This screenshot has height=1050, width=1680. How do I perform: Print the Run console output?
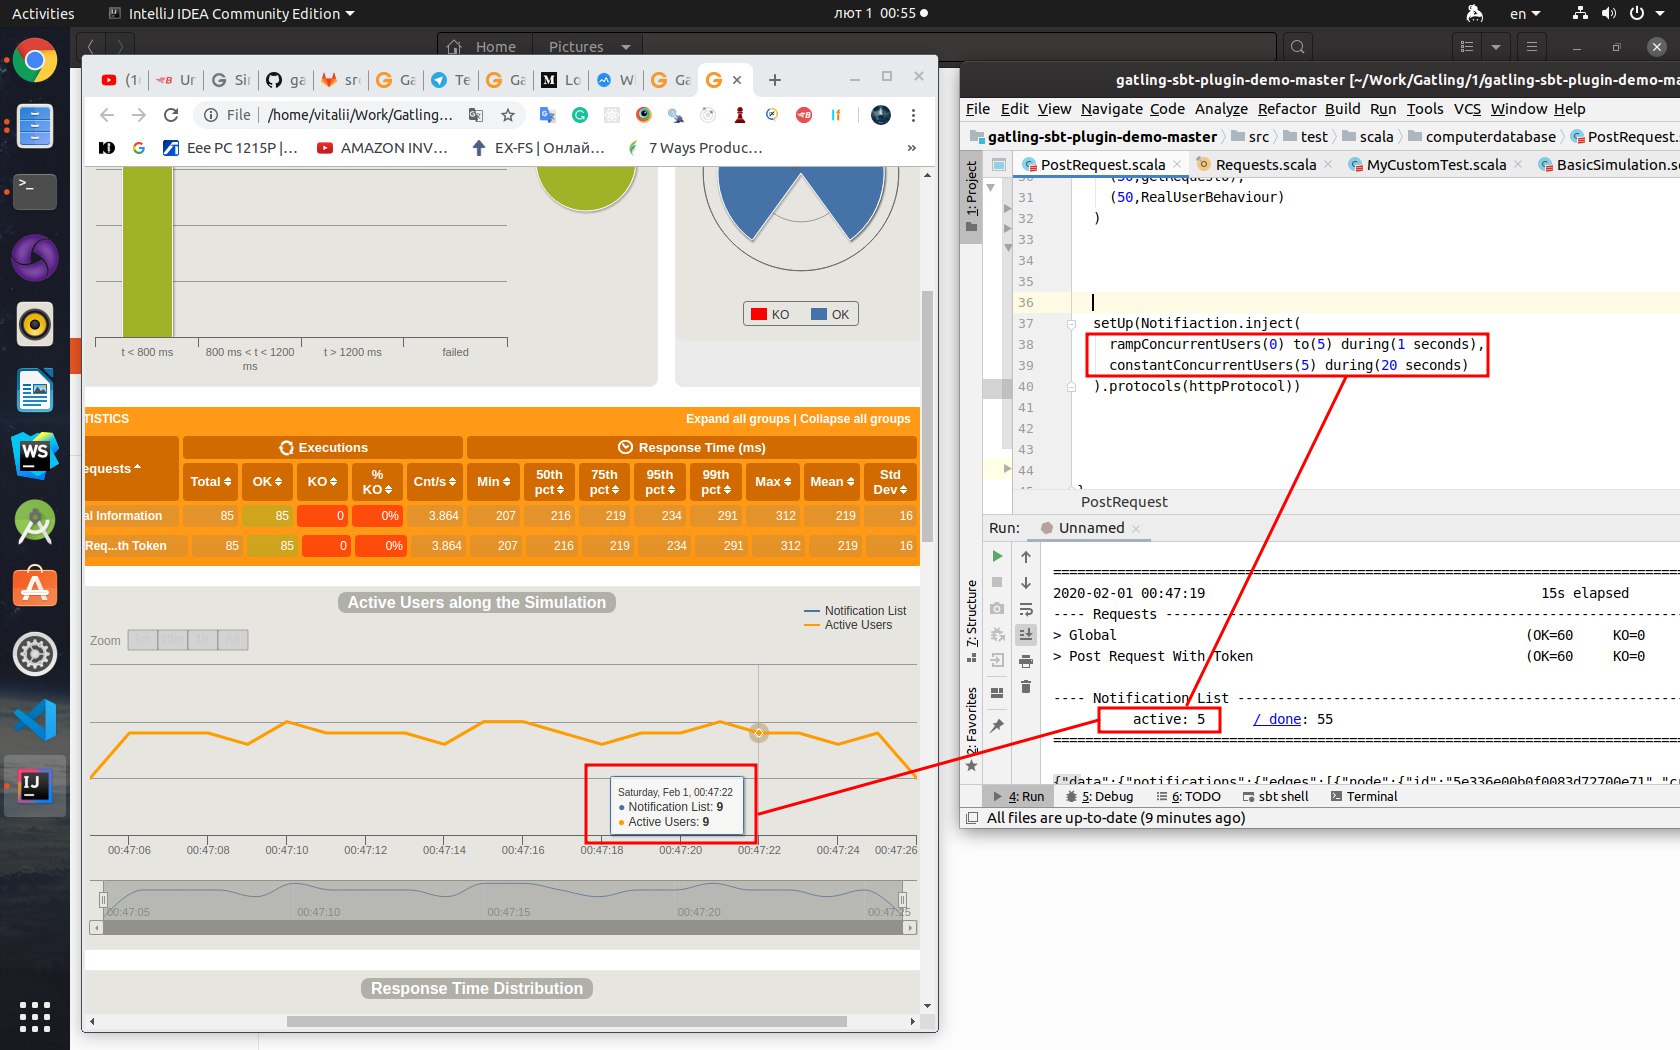1026,661
